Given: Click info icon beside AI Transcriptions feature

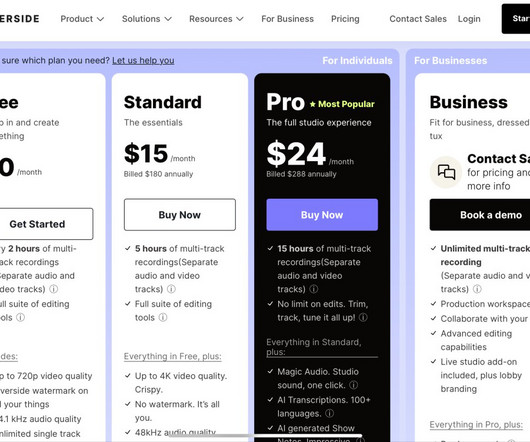Looking at the screenshot, I should pyautogui.click(x=330, y=413).
